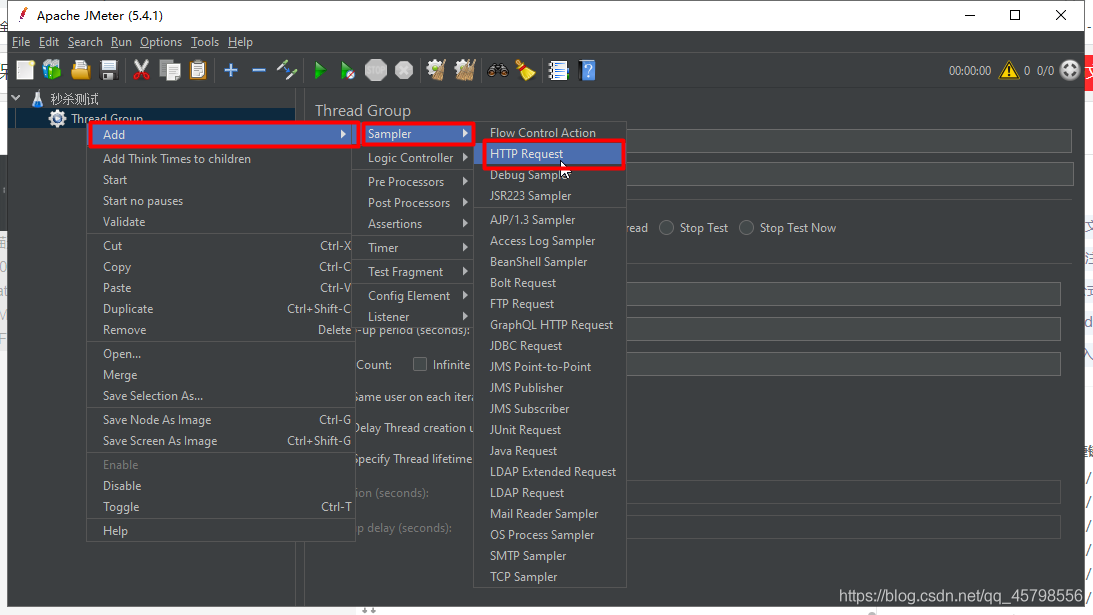Image resolution: width=1093 pixels, height=615 pixels.
Task: Select the 秒杀测试 test plan flask icon
Action: coord(38,99)
